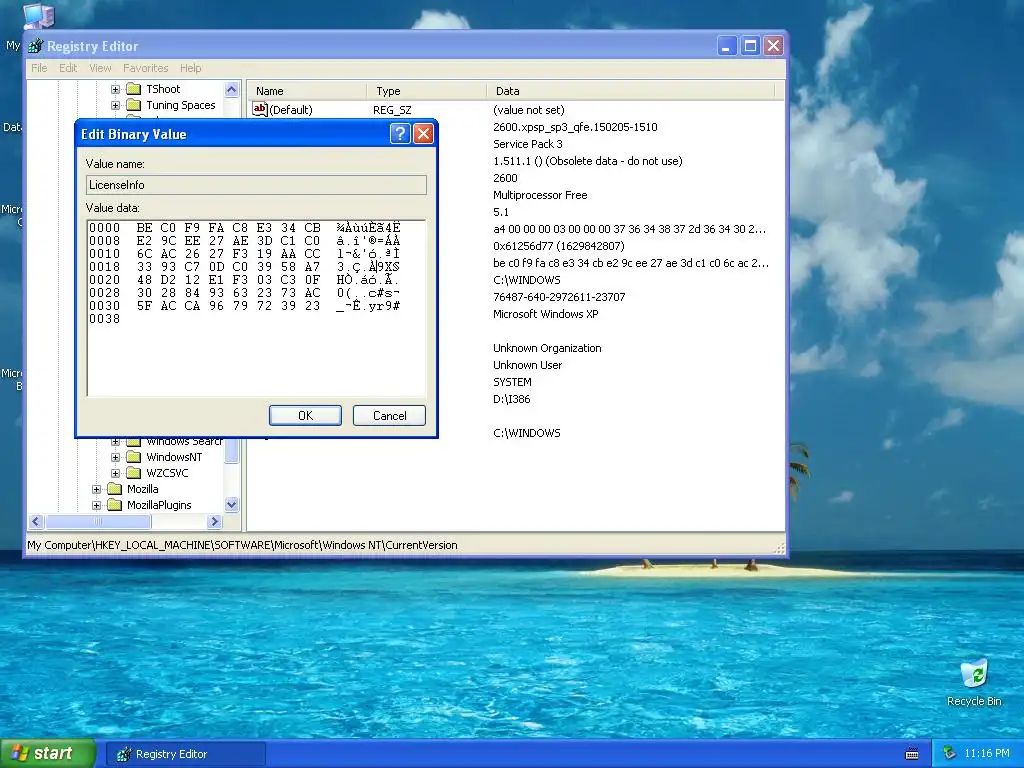Open the Help menu in Registry Editor

coord(191,68)
